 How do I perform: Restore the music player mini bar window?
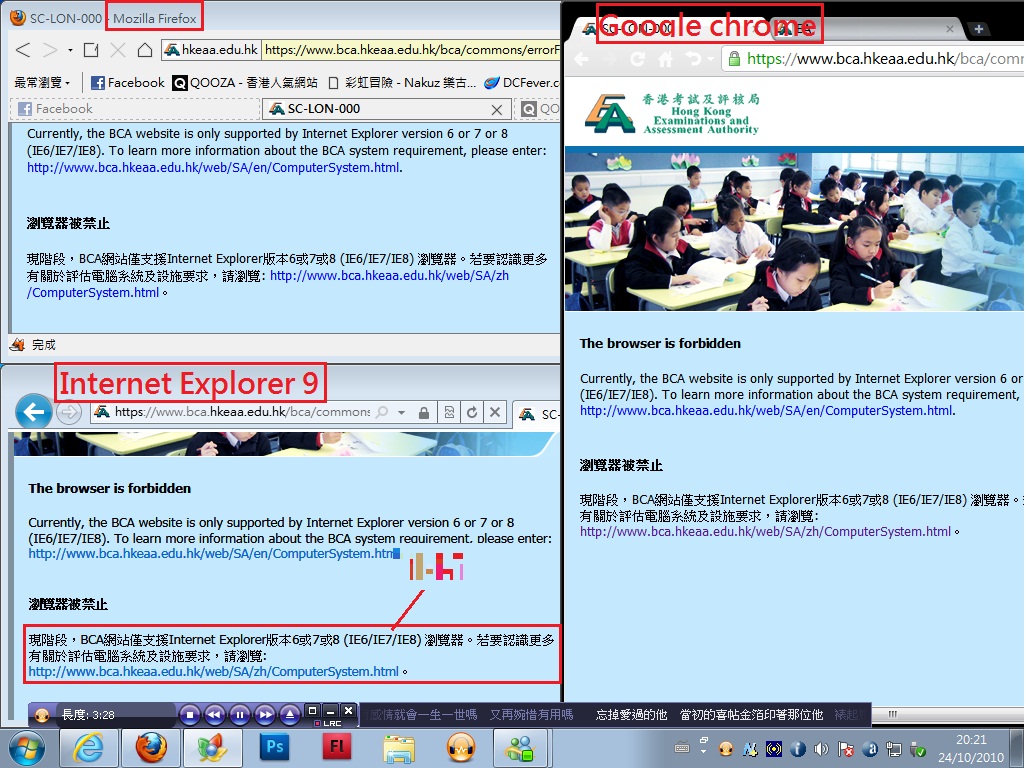point(312,710)
